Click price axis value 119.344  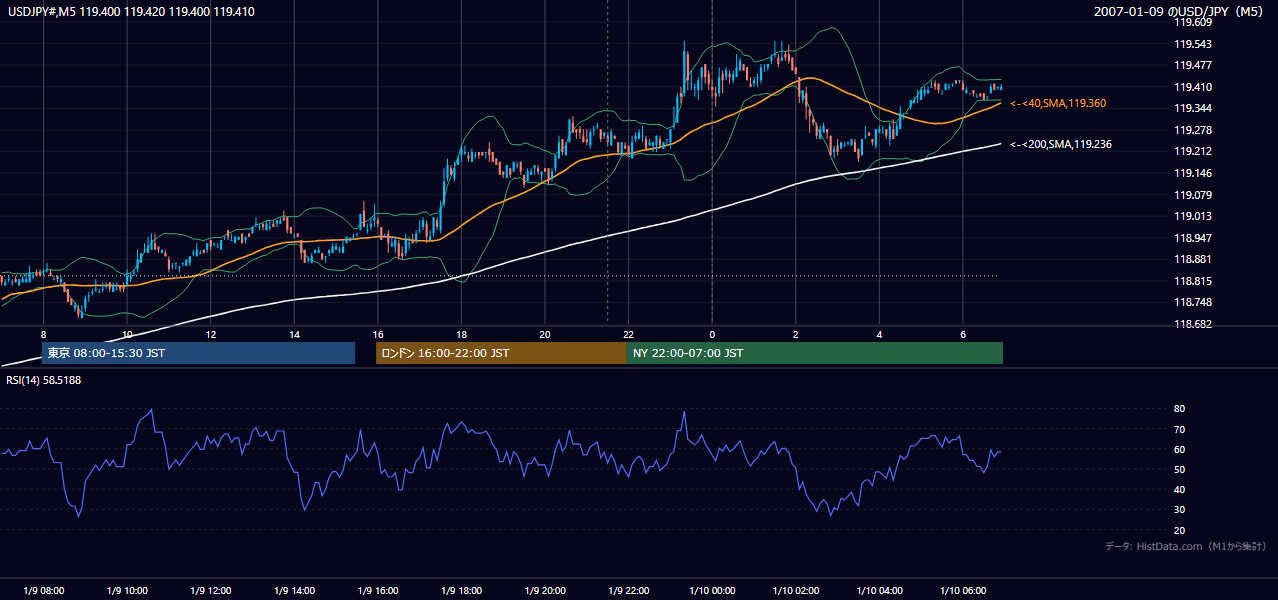point(1192,108)
